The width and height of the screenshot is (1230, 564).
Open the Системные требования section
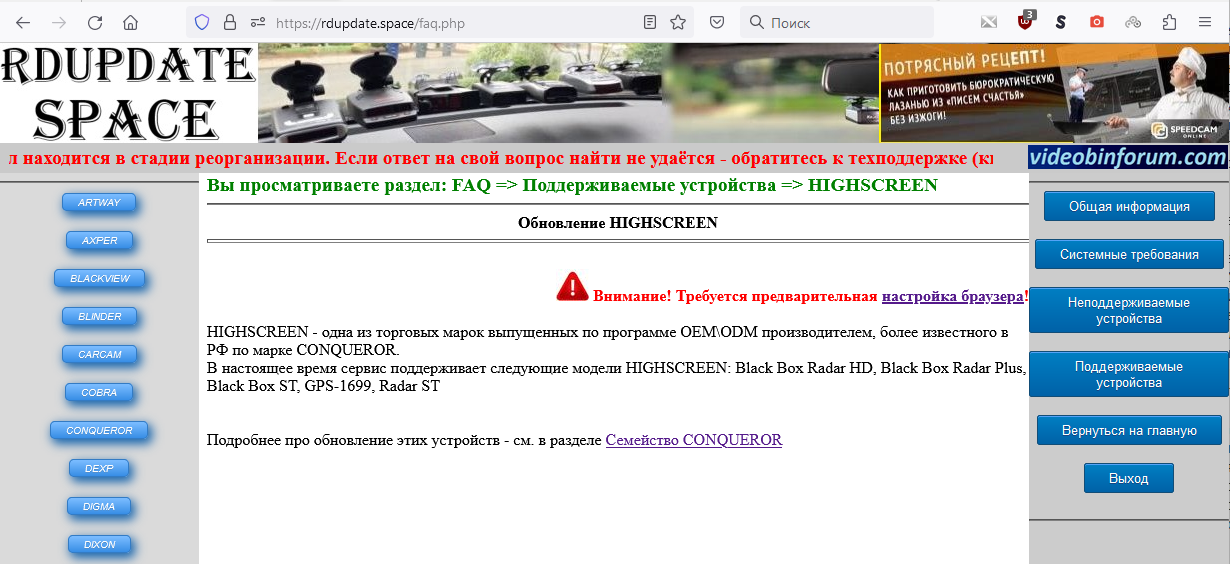(x=1129, y=255)
